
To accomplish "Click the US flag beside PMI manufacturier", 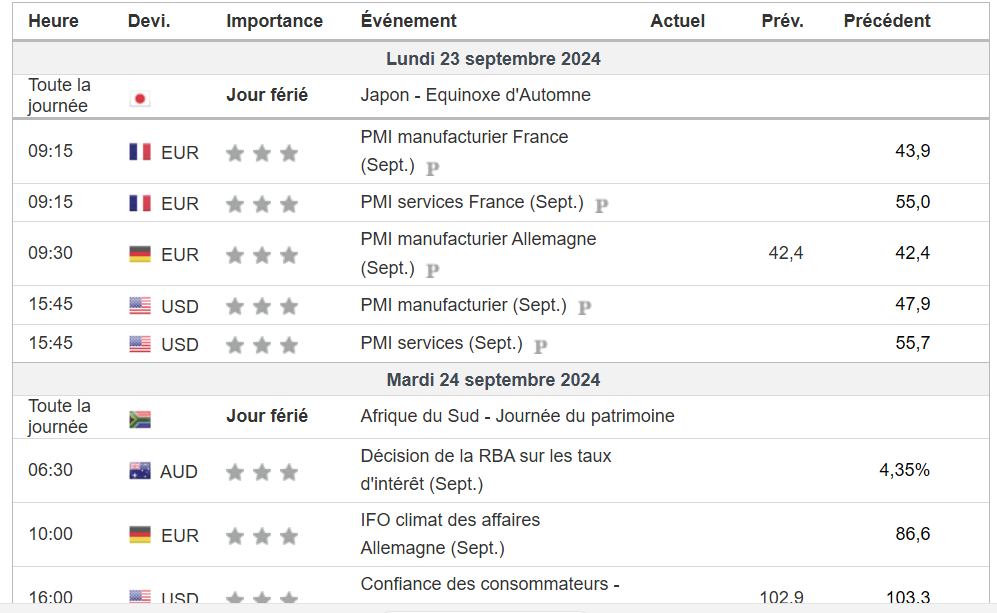I will tap(140, 306).
